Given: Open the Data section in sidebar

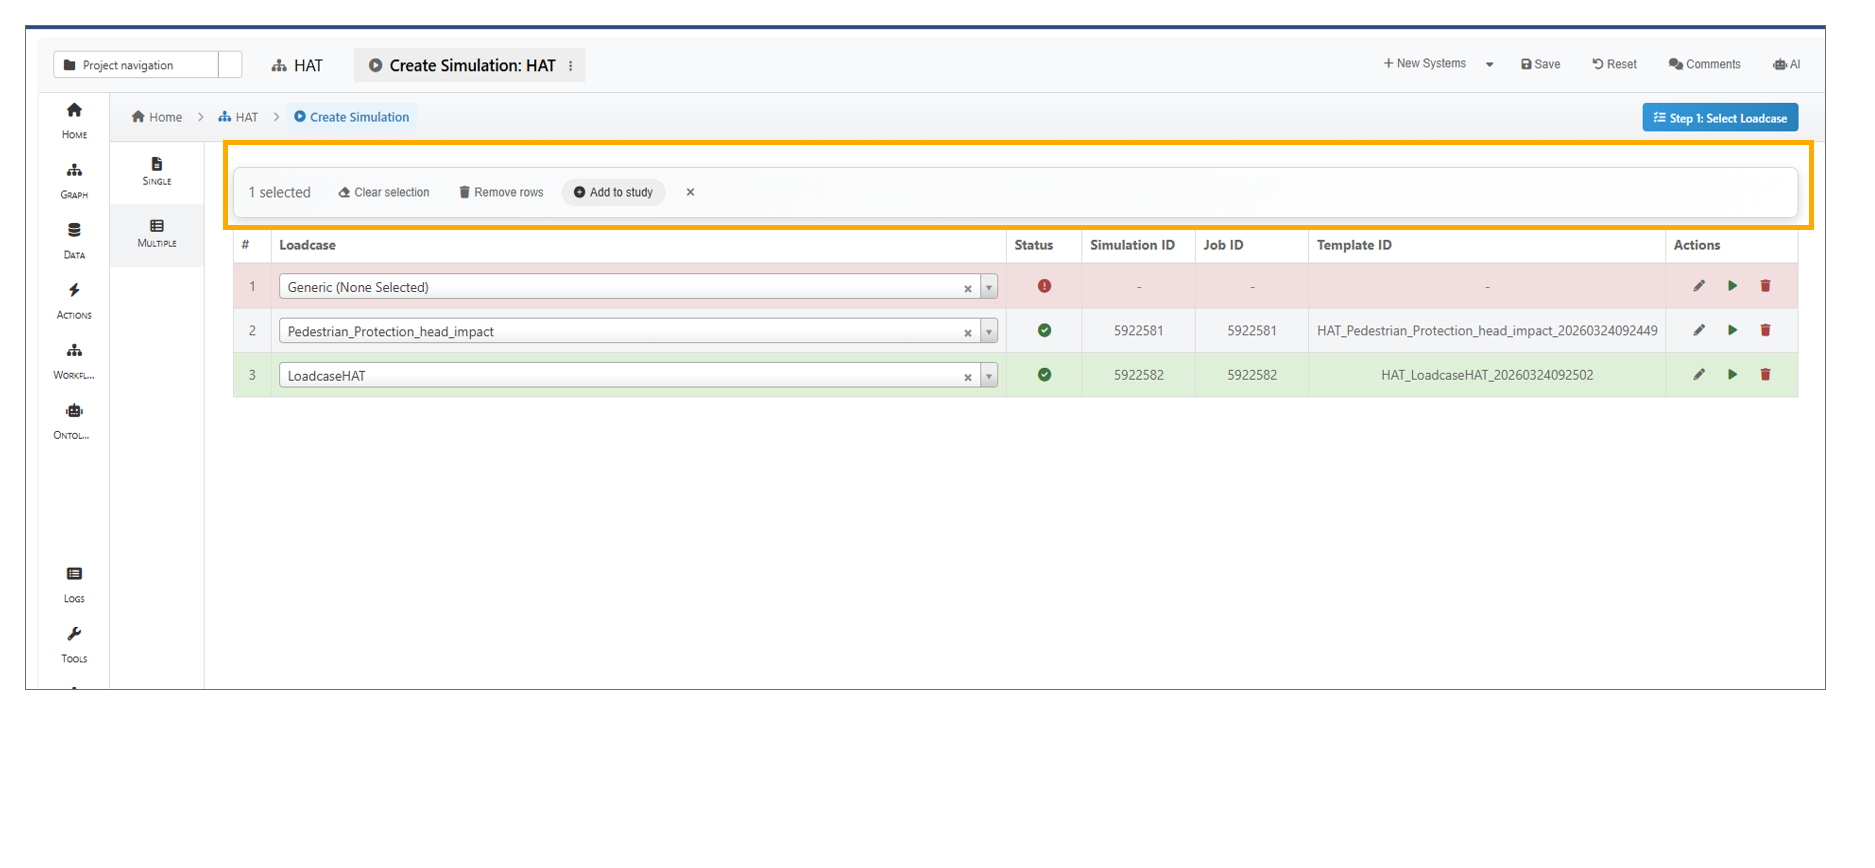Looking at the screenshot, I should [x=74, y=240].
